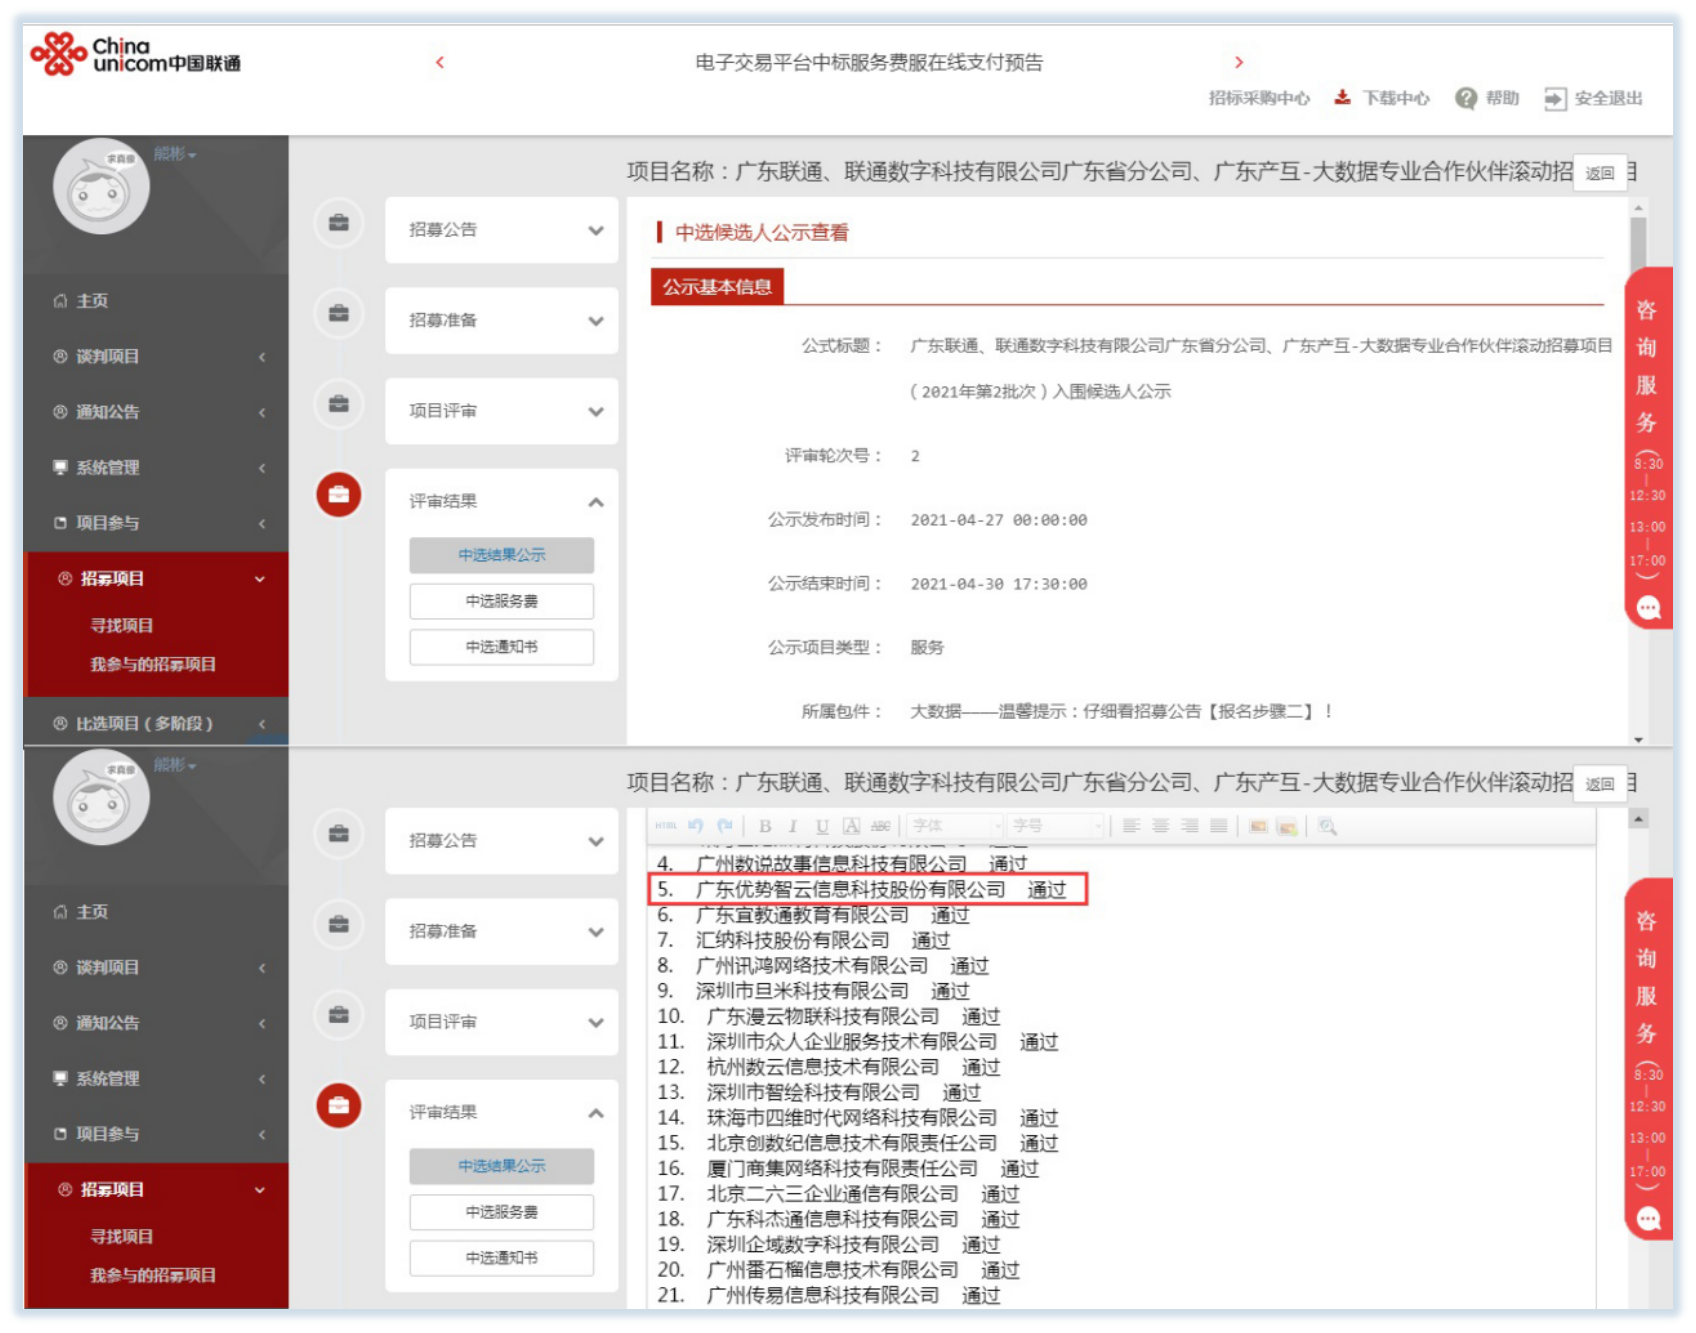Open the 下载中心 download center

1382,98
